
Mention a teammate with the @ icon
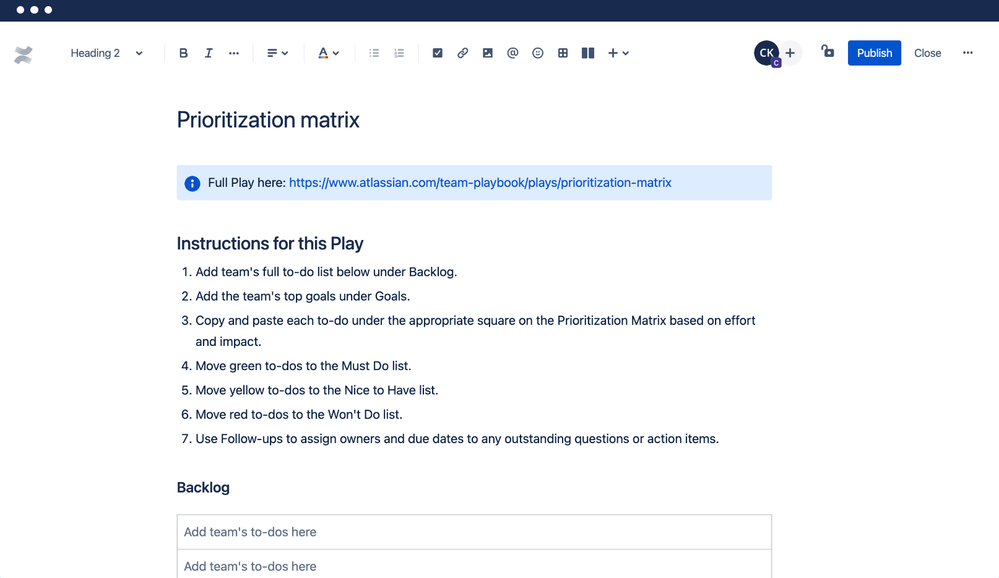pyautogui.click(x=512, y=52)
